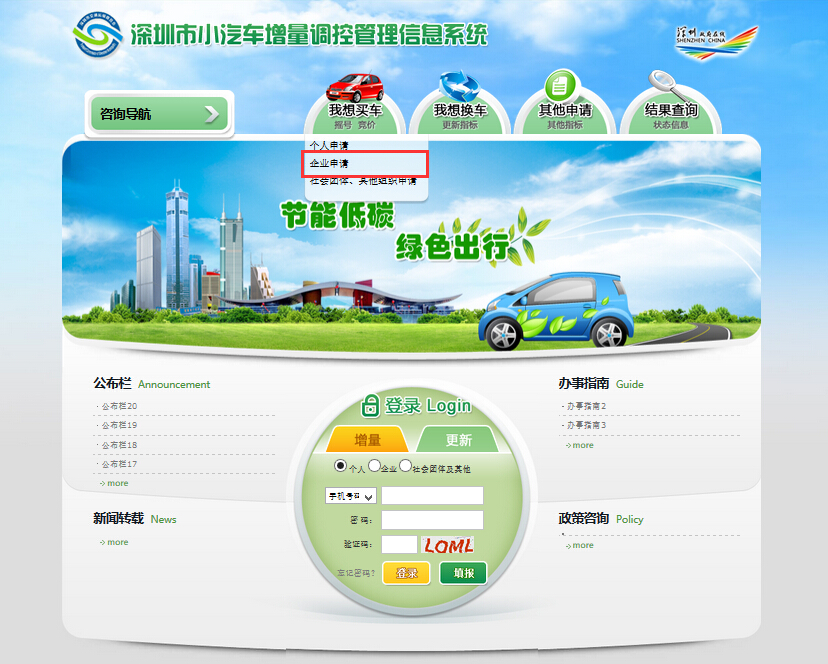Click the 忘记密码? link
The width and height of the screenshot is (828, 664).
point(357,573)
